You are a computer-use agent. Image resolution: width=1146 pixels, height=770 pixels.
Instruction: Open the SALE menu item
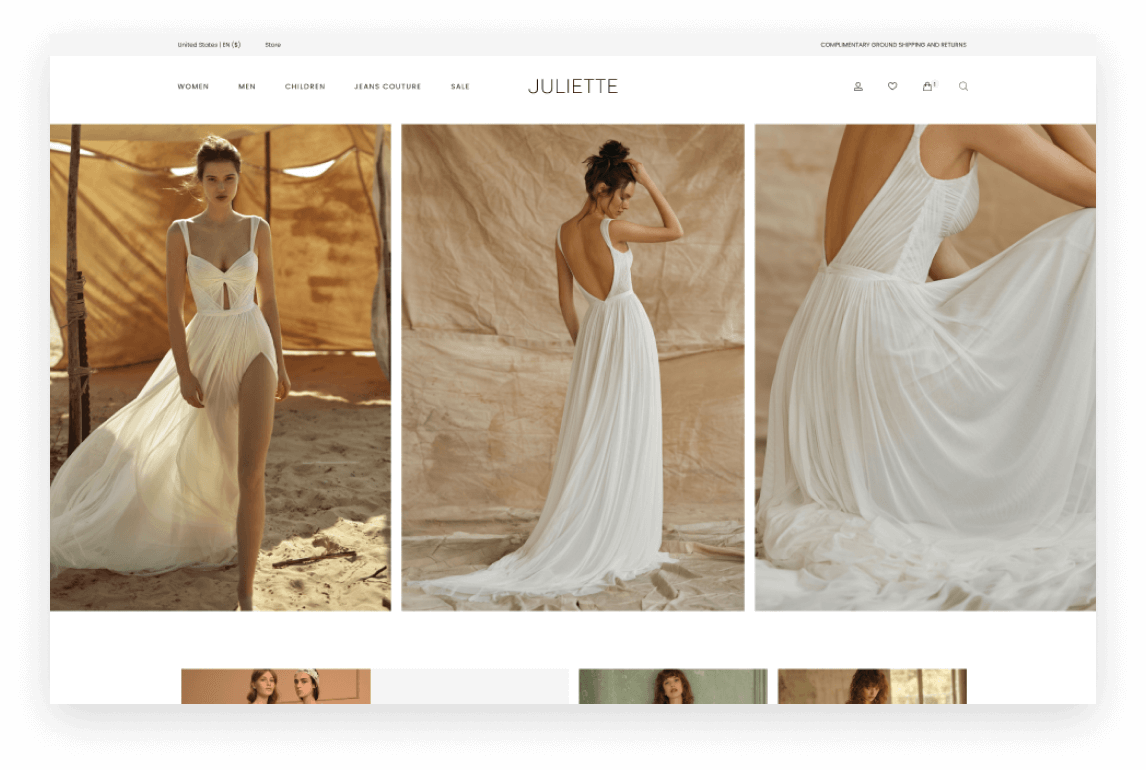point(460,87)
